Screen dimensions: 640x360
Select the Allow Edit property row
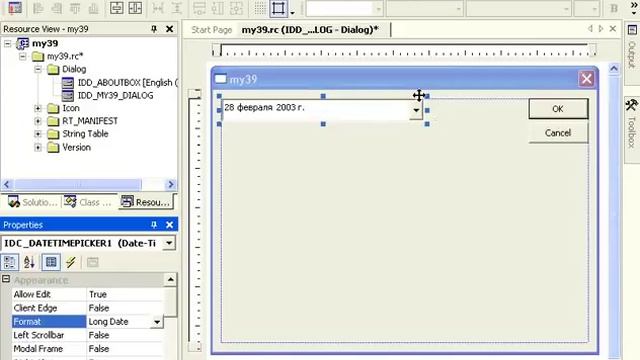pos(87,294)
